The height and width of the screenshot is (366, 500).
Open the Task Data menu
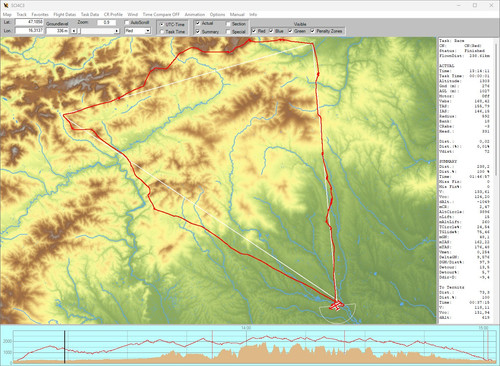click(90, 15)
